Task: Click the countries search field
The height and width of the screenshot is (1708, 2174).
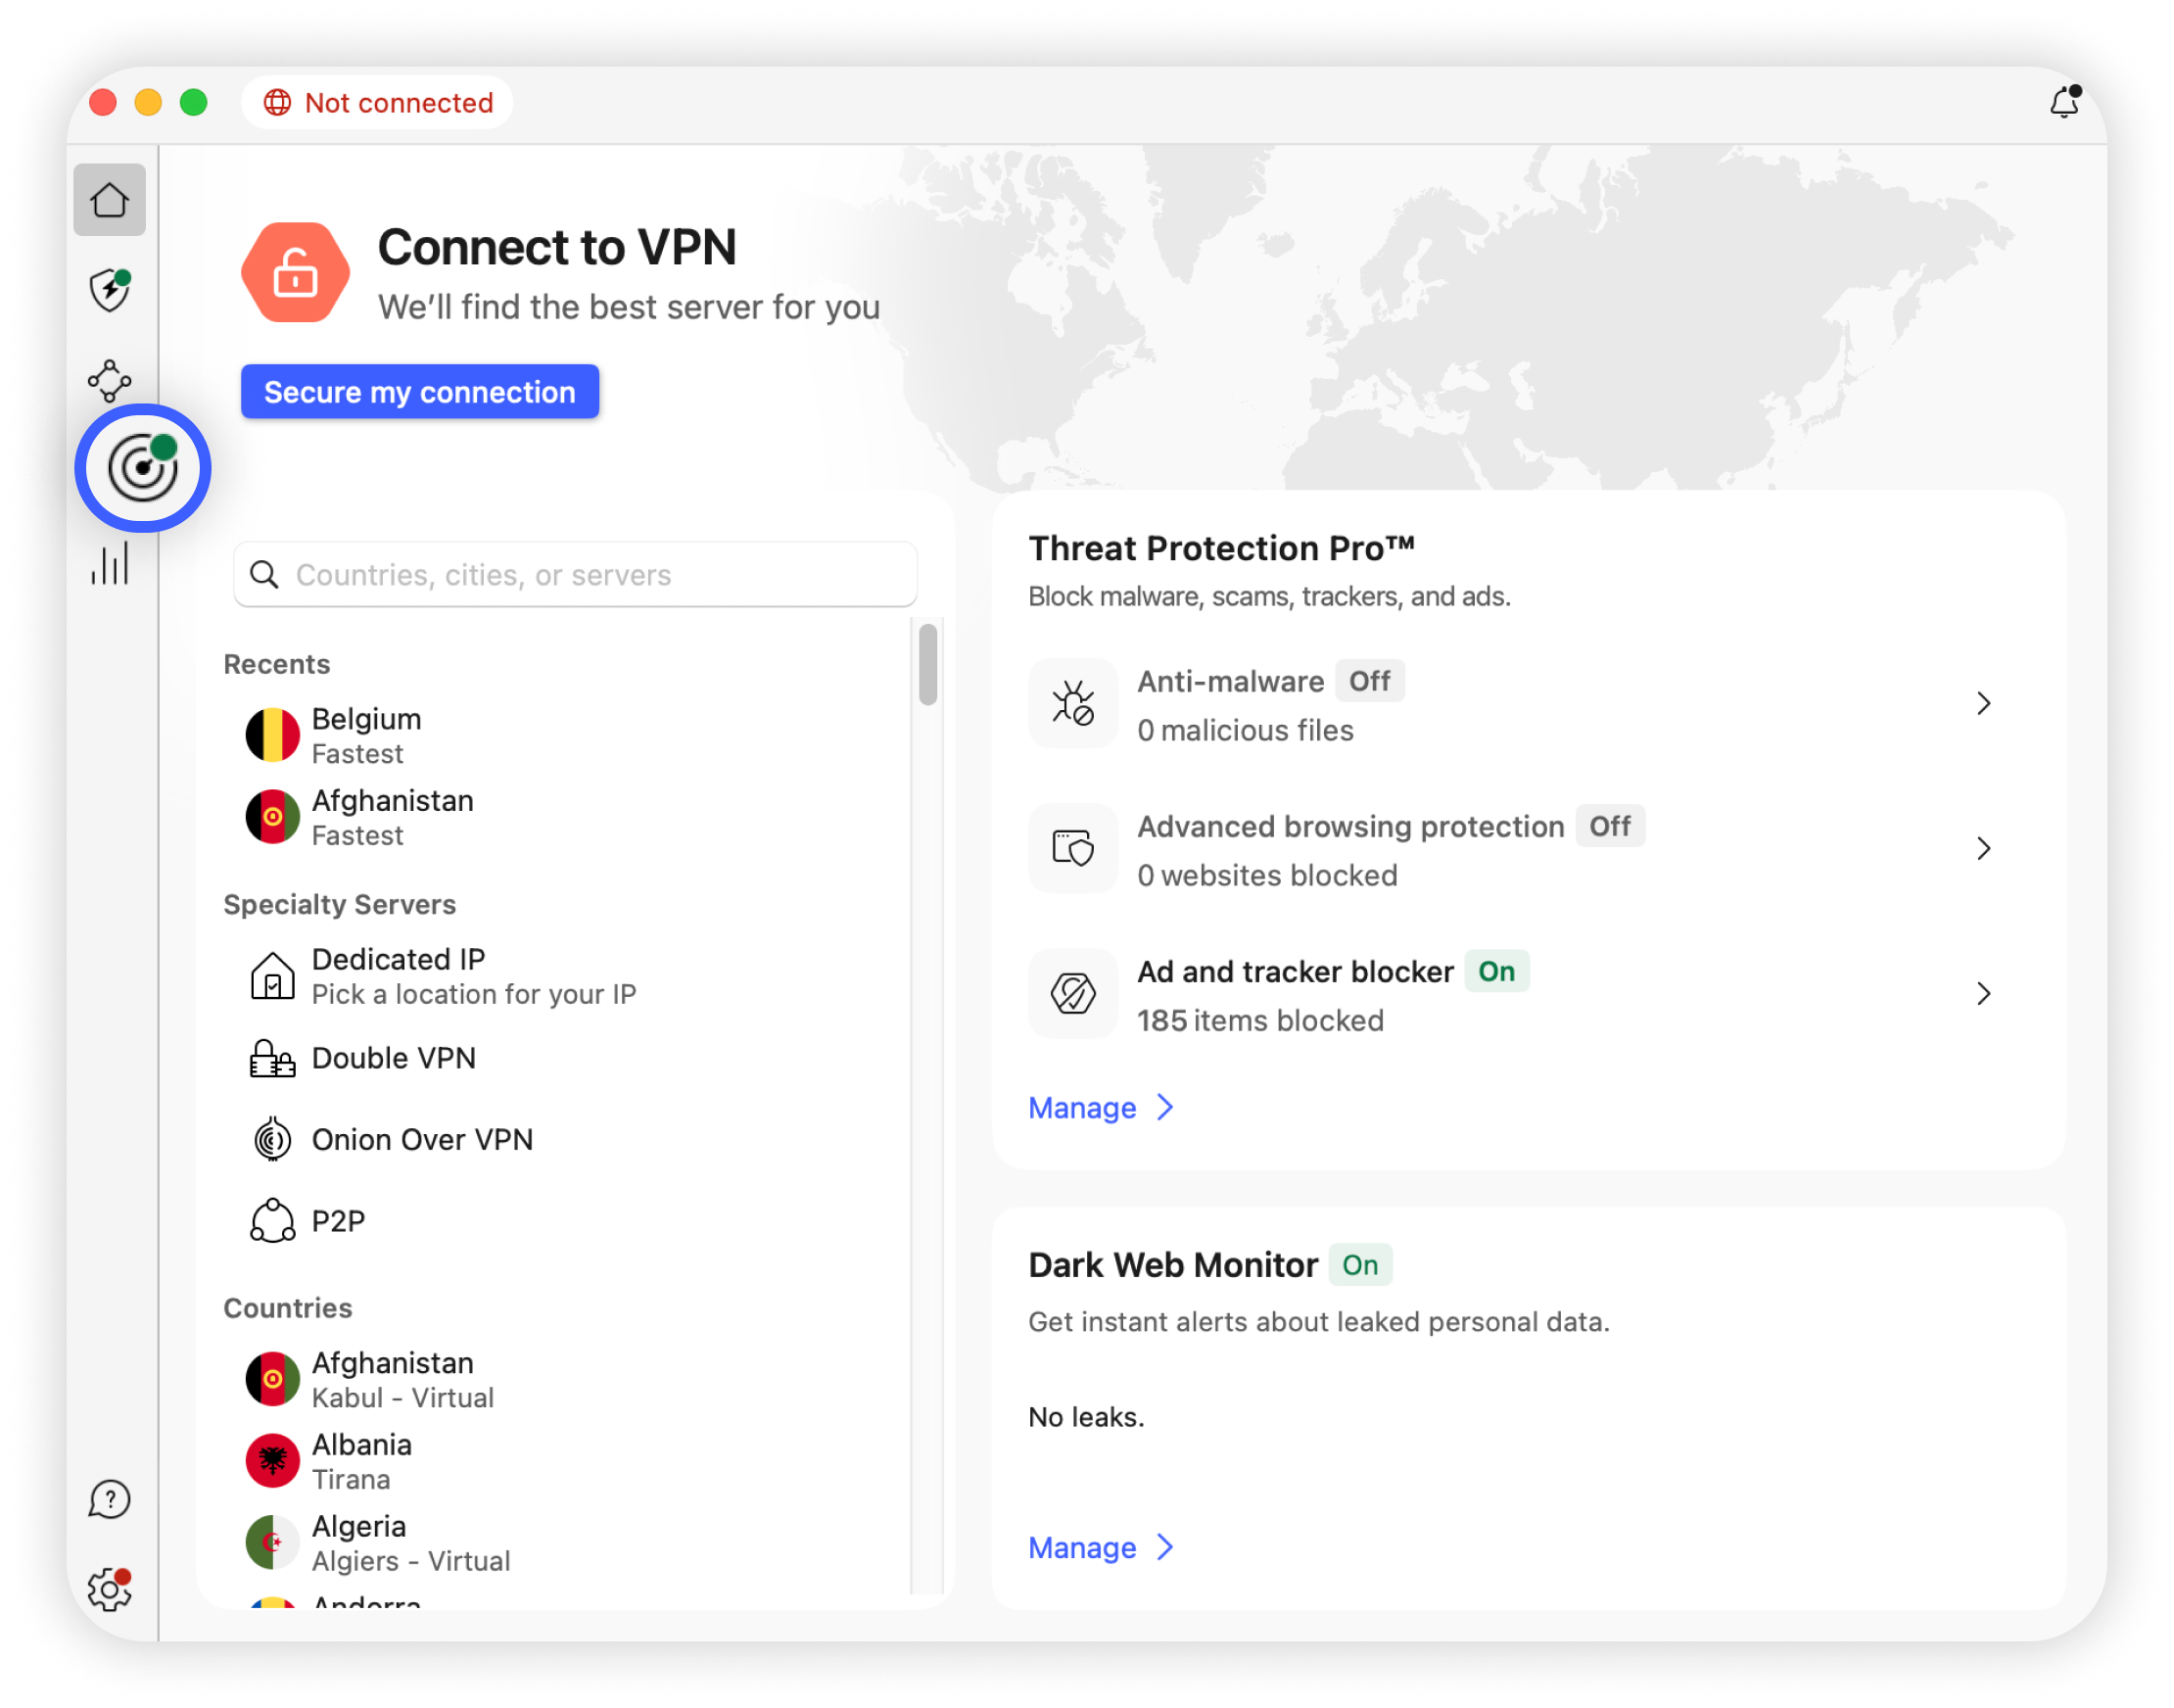Action: point(576,575)
